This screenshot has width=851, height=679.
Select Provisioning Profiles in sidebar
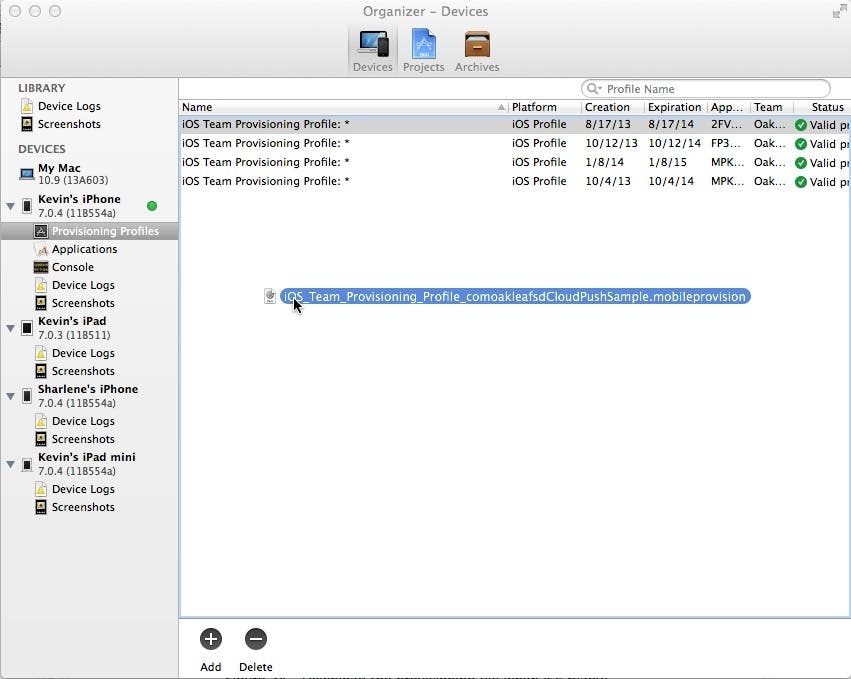coord(104,231)
